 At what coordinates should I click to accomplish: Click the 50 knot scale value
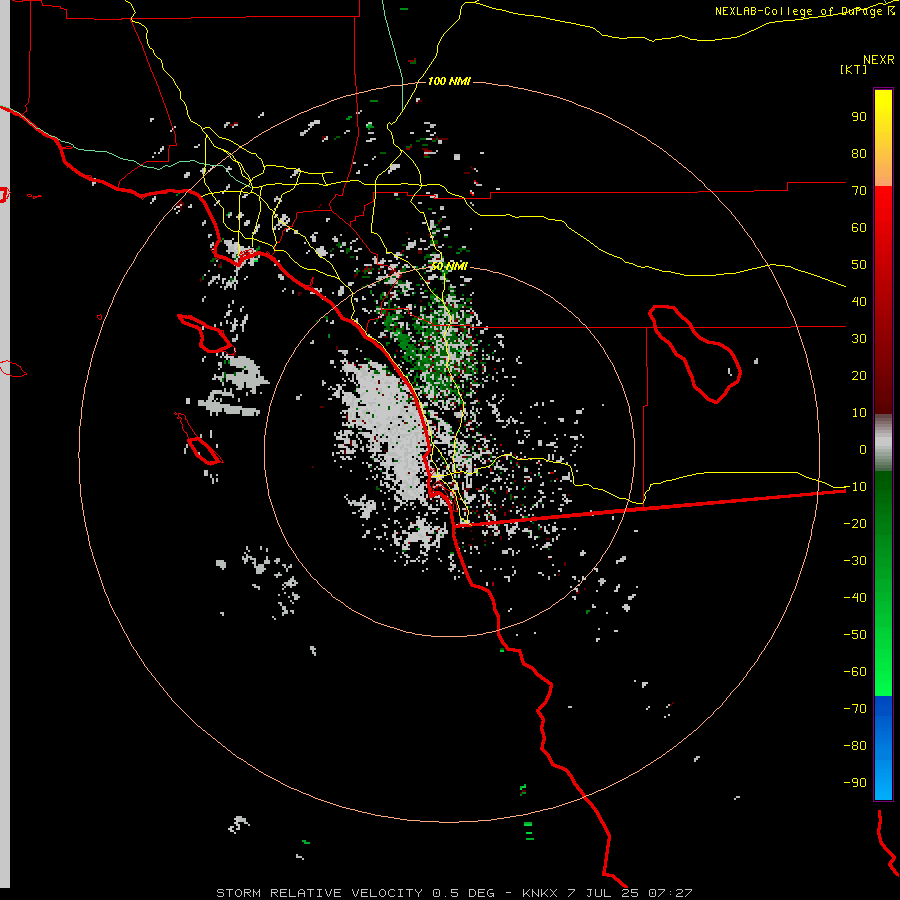[x=859, y=265]
